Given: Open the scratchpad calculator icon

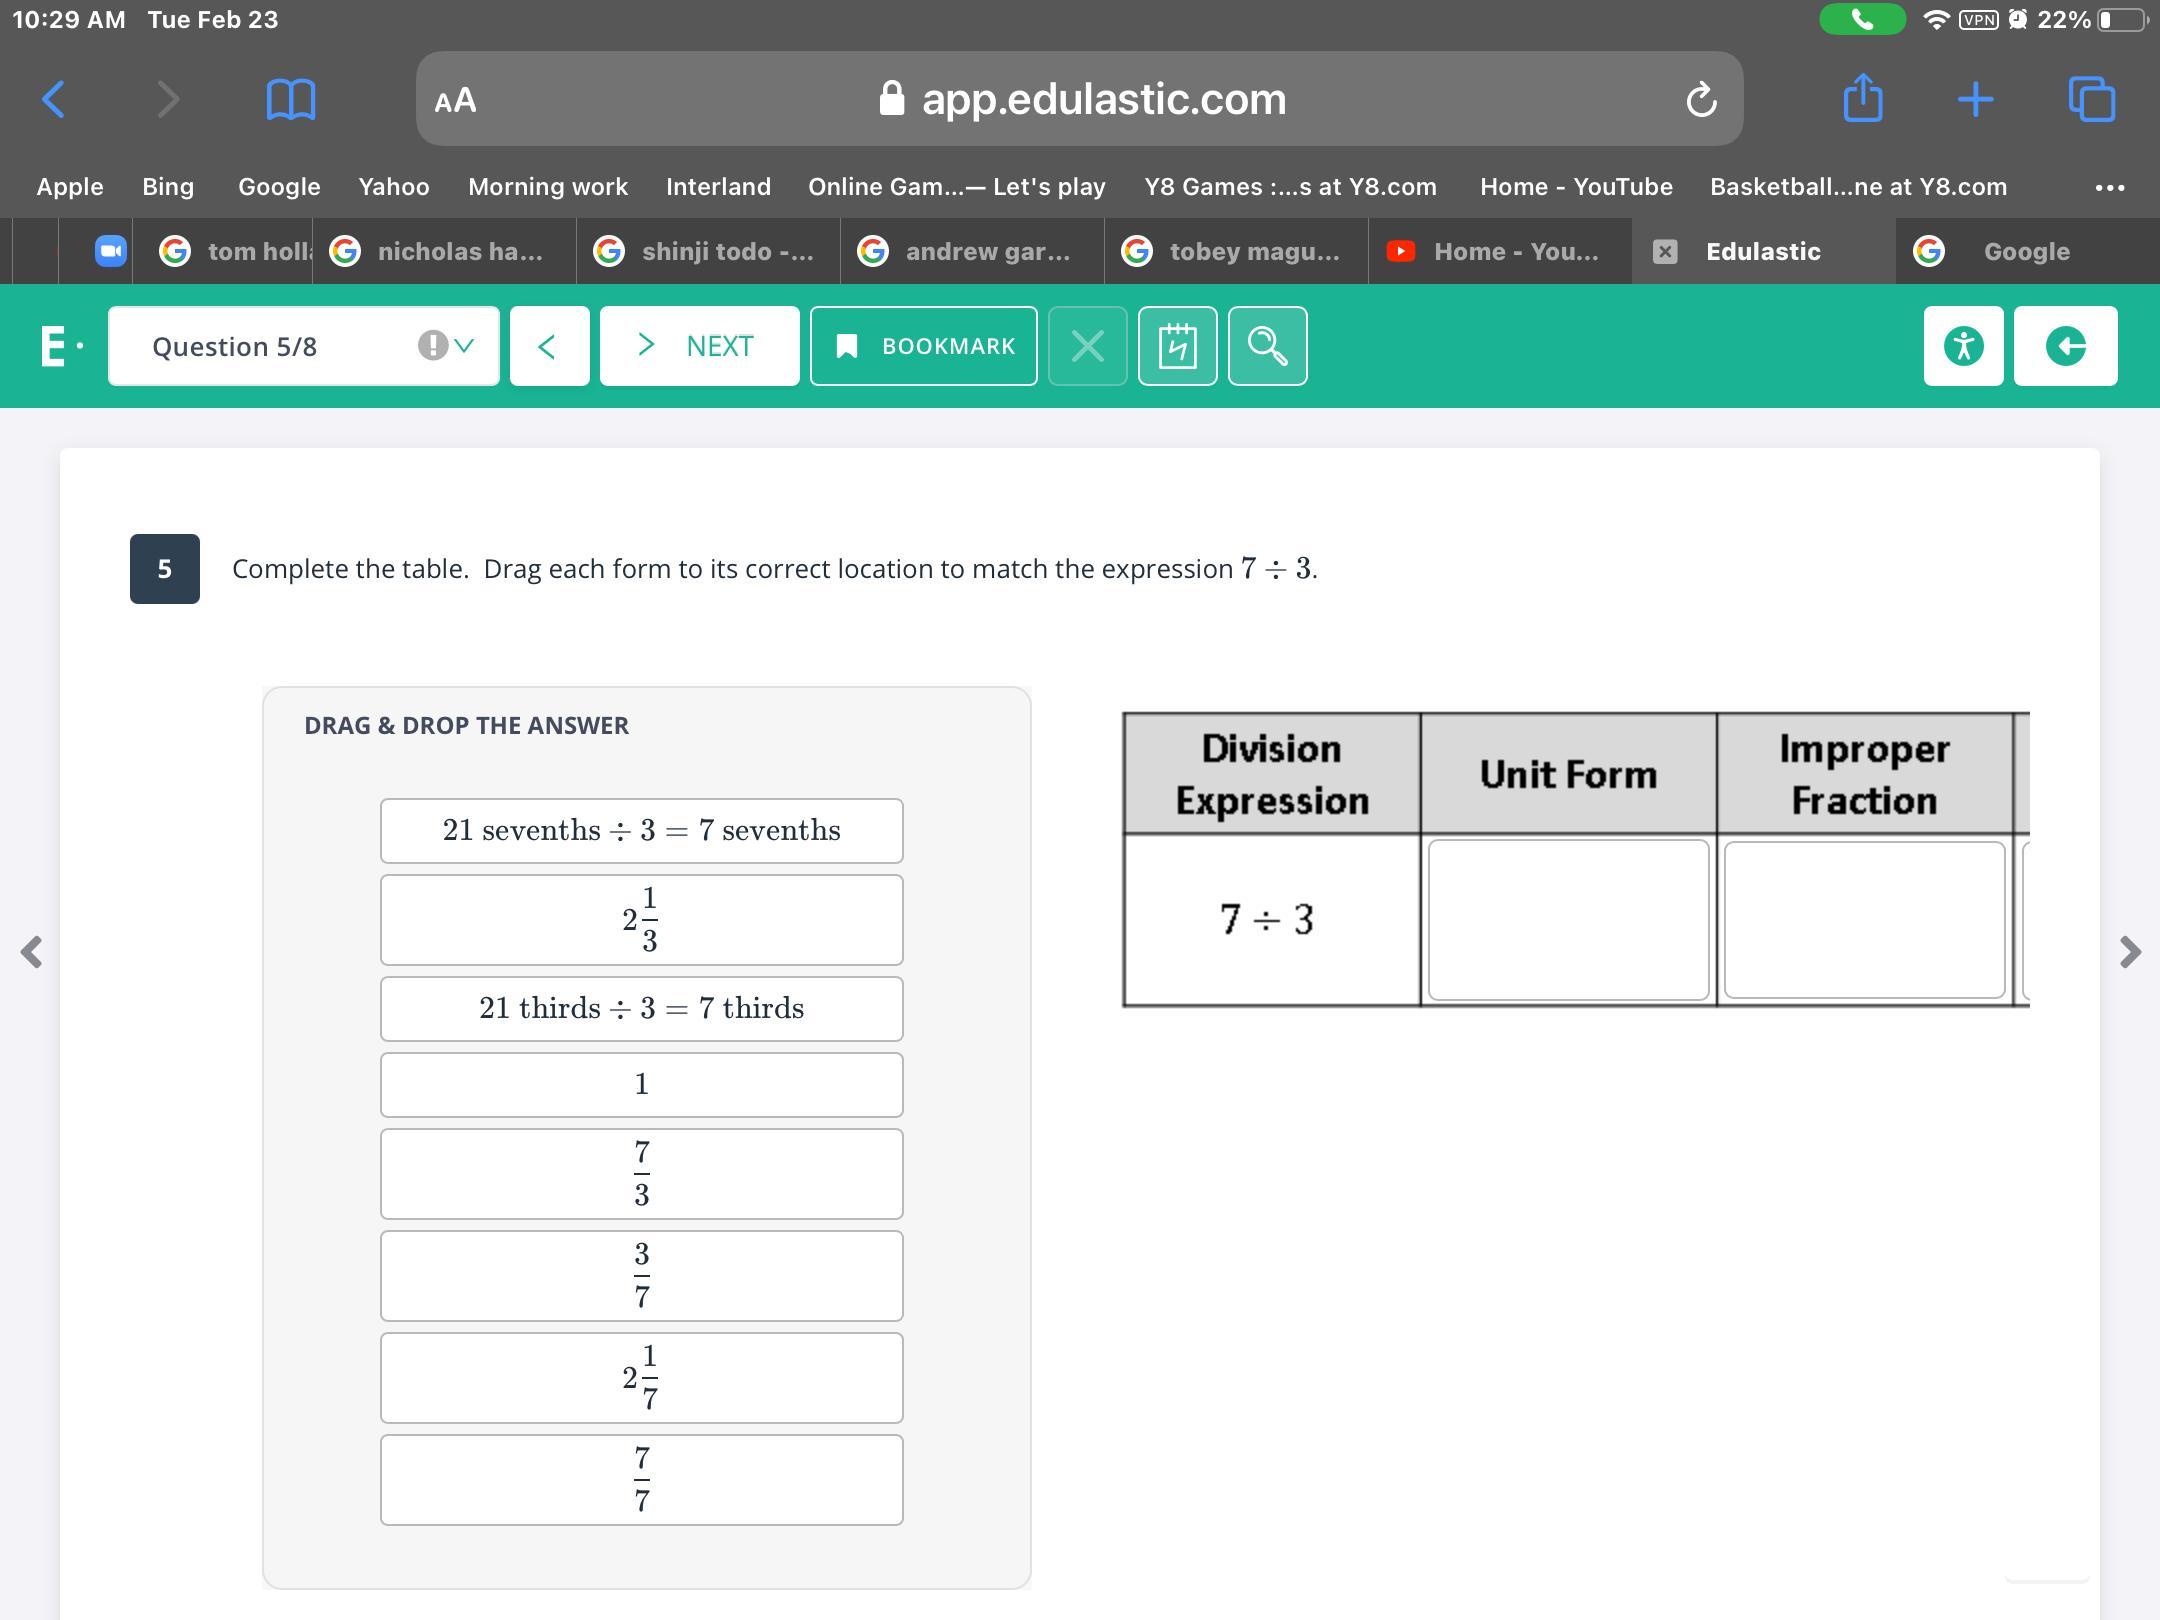Looking at the screenshot, I should coord(1177,346).
